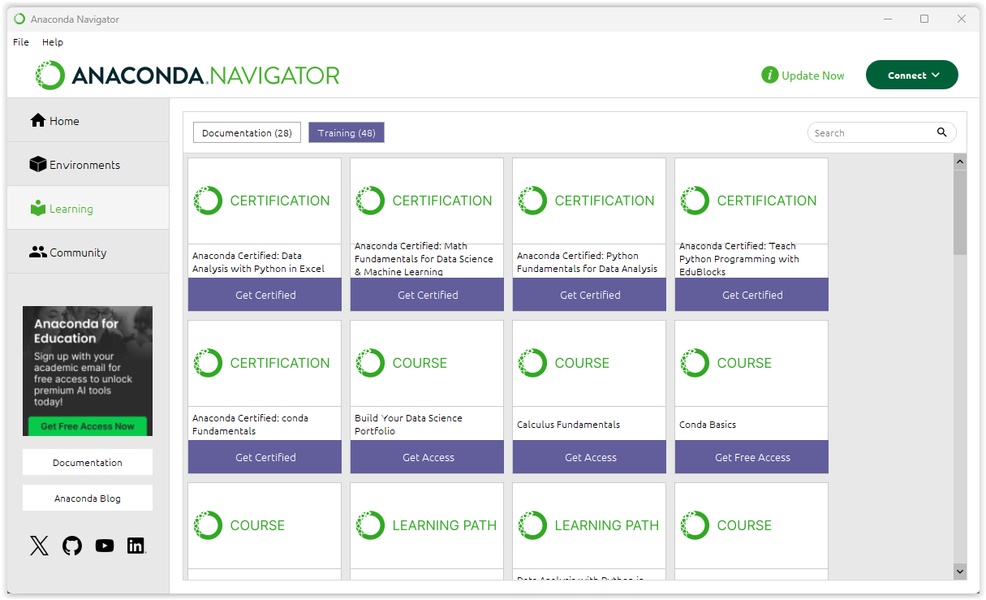Click into the Search input field

[870, 133]
